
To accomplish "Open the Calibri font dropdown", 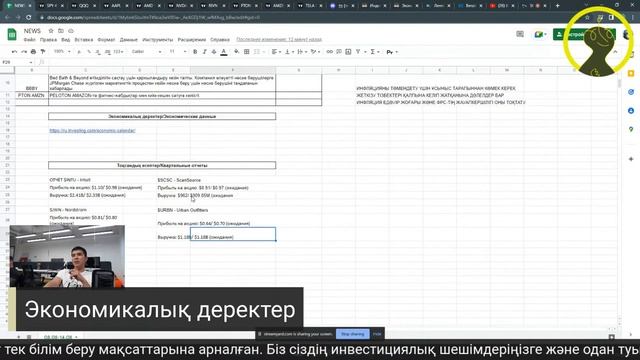I will 146,52.
